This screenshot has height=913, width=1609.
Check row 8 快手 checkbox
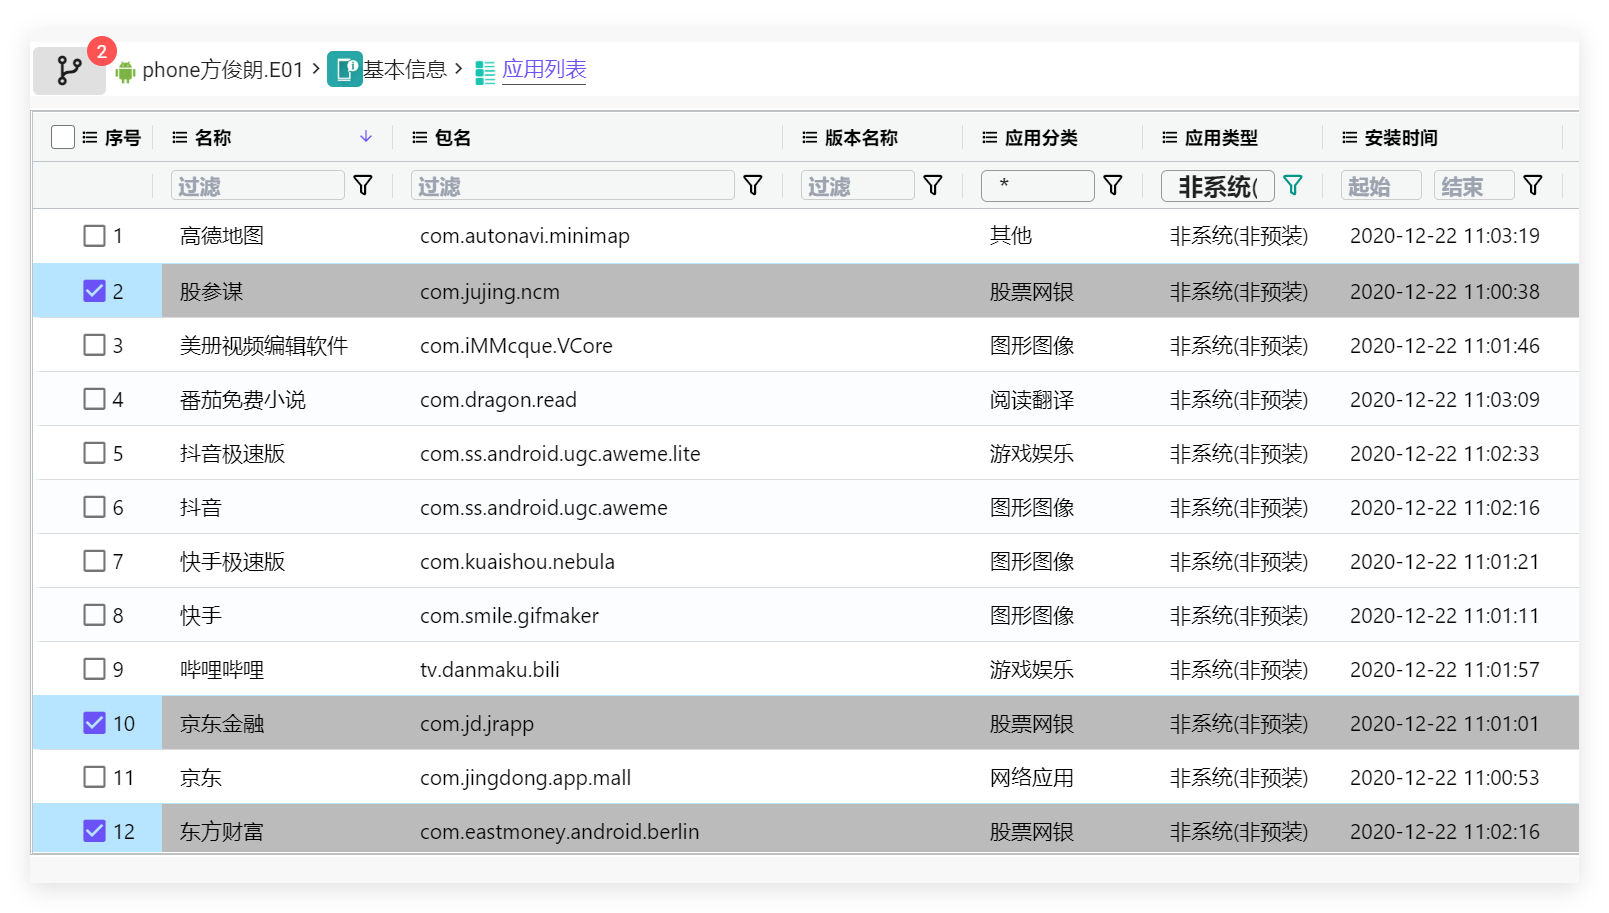point(94,615)
